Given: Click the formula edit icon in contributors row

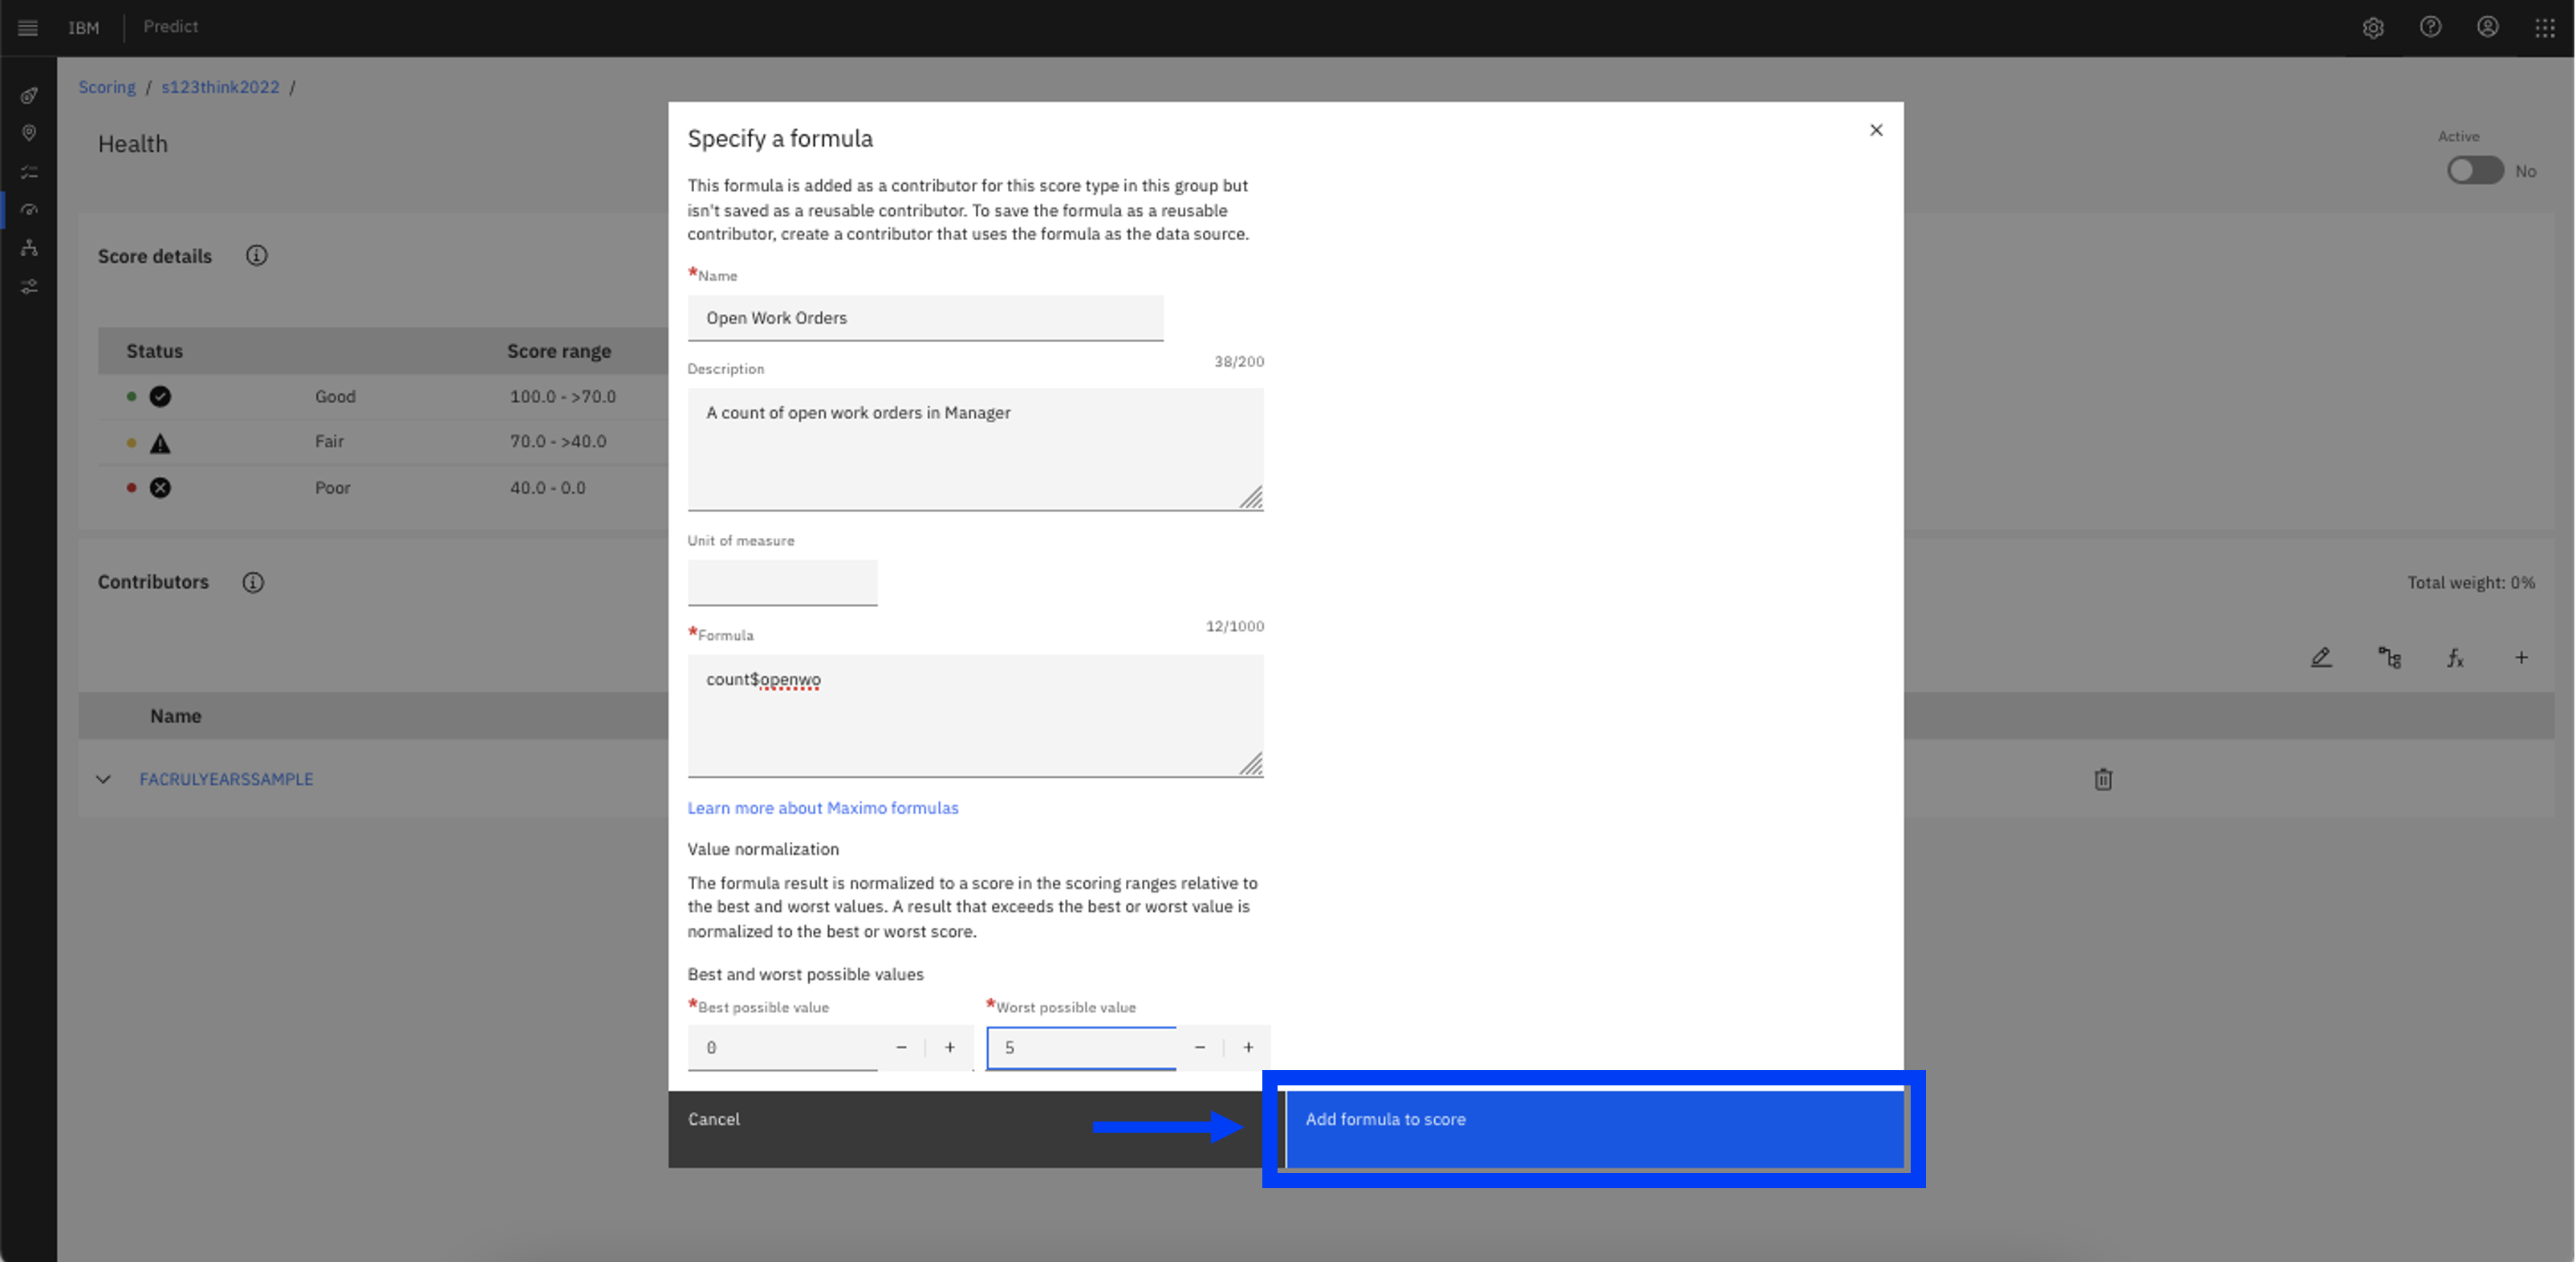Looking at the screenshot, I should pyautogui.click(x=2458, y=657).
